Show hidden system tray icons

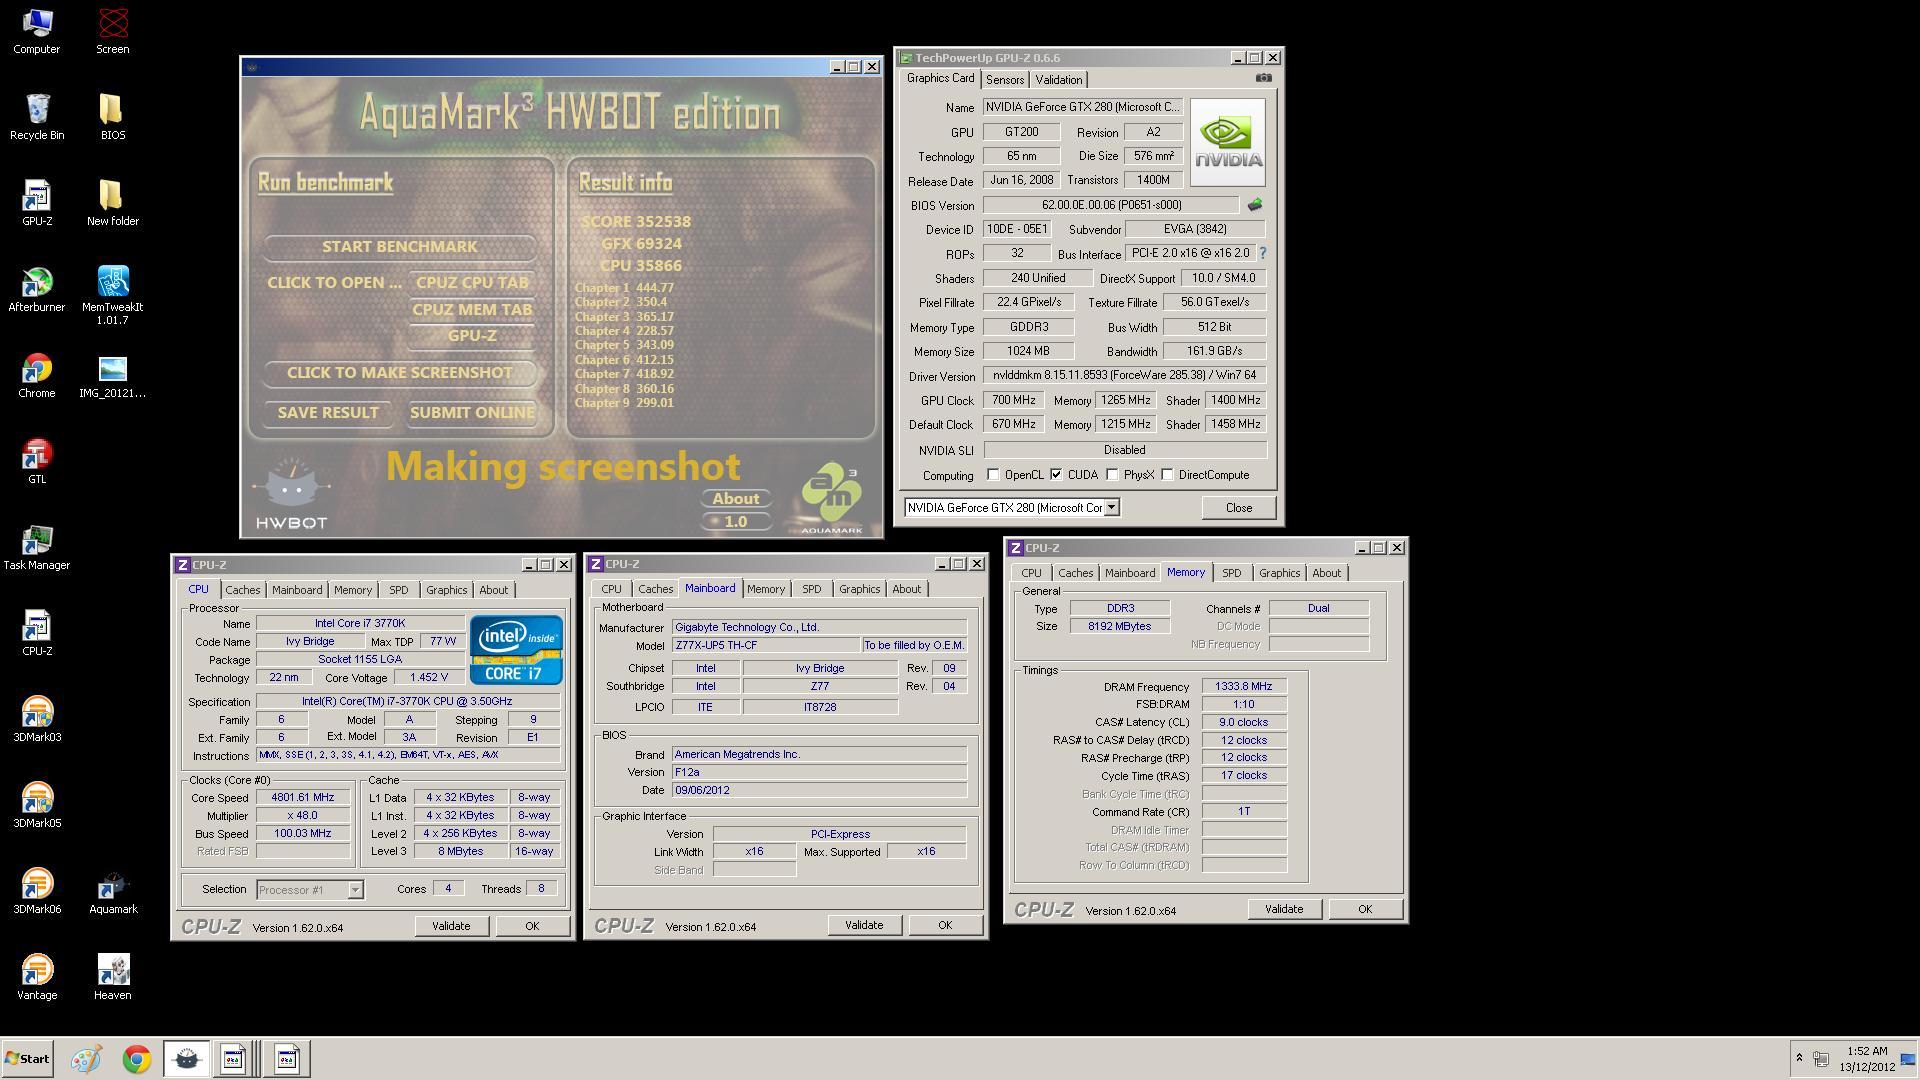point(1799,1058)
